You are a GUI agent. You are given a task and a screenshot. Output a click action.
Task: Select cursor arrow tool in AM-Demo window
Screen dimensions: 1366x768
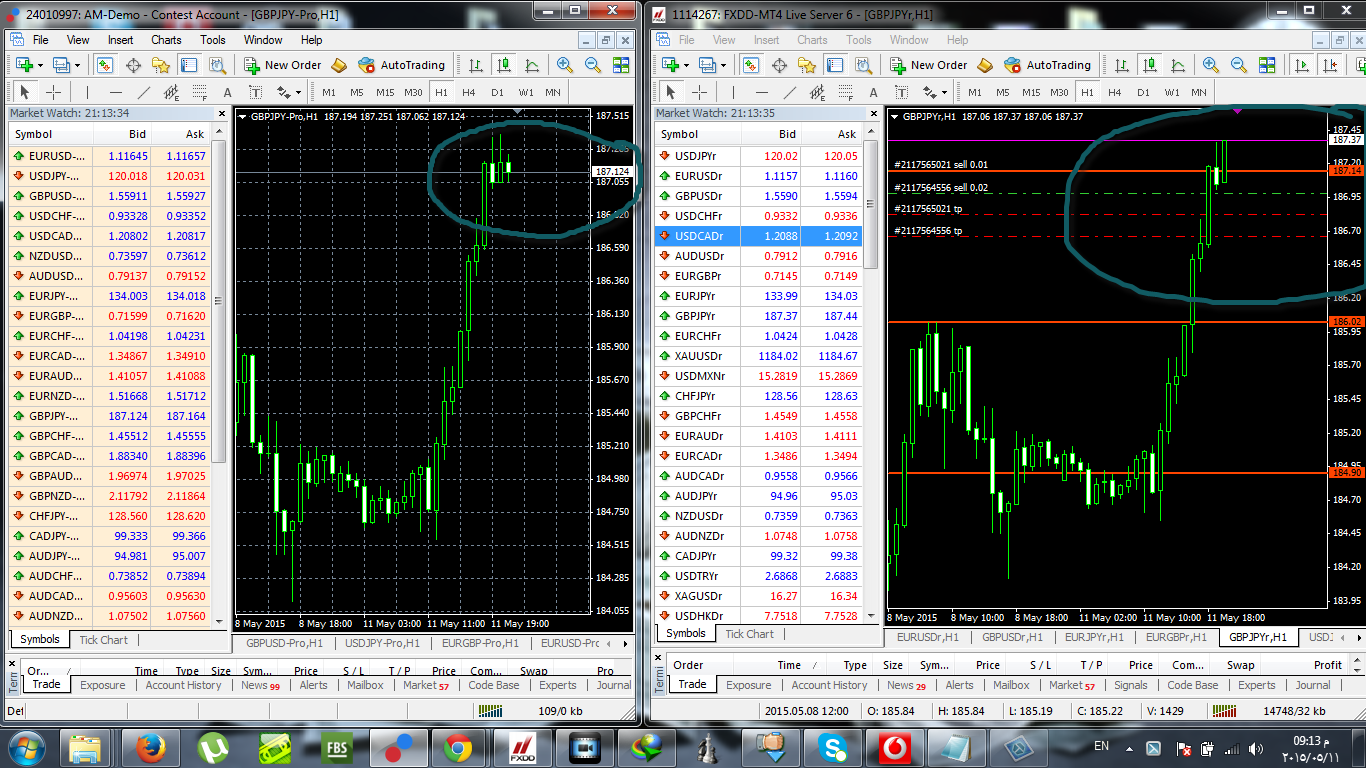26,92
